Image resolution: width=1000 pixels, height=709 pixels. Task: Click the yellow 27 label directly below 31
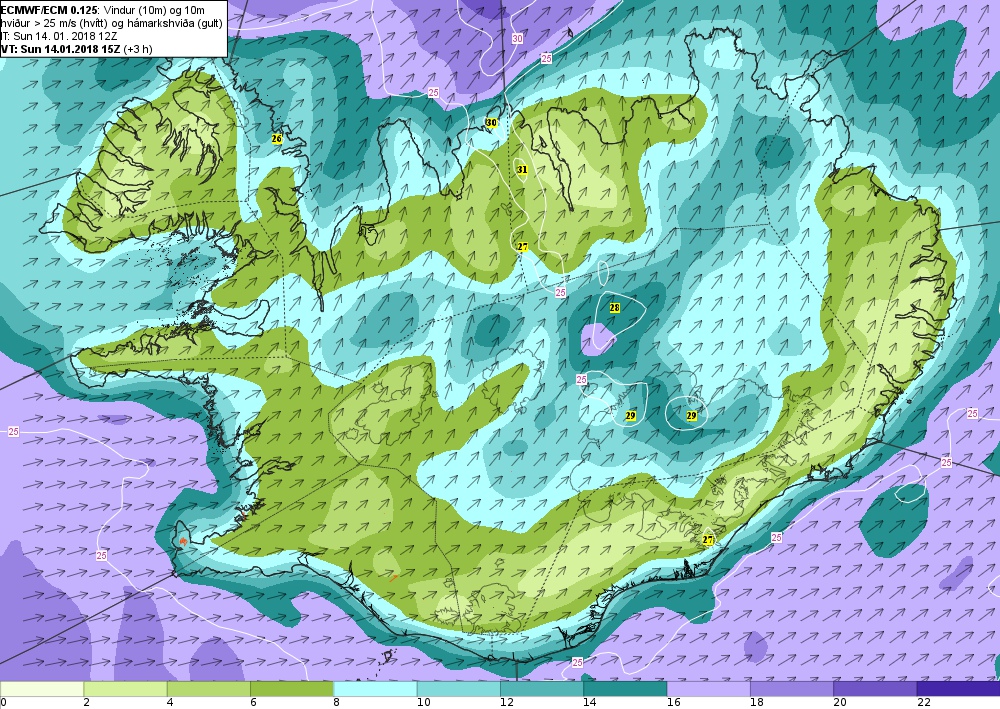pyautogui.click(x=523, y=247)
